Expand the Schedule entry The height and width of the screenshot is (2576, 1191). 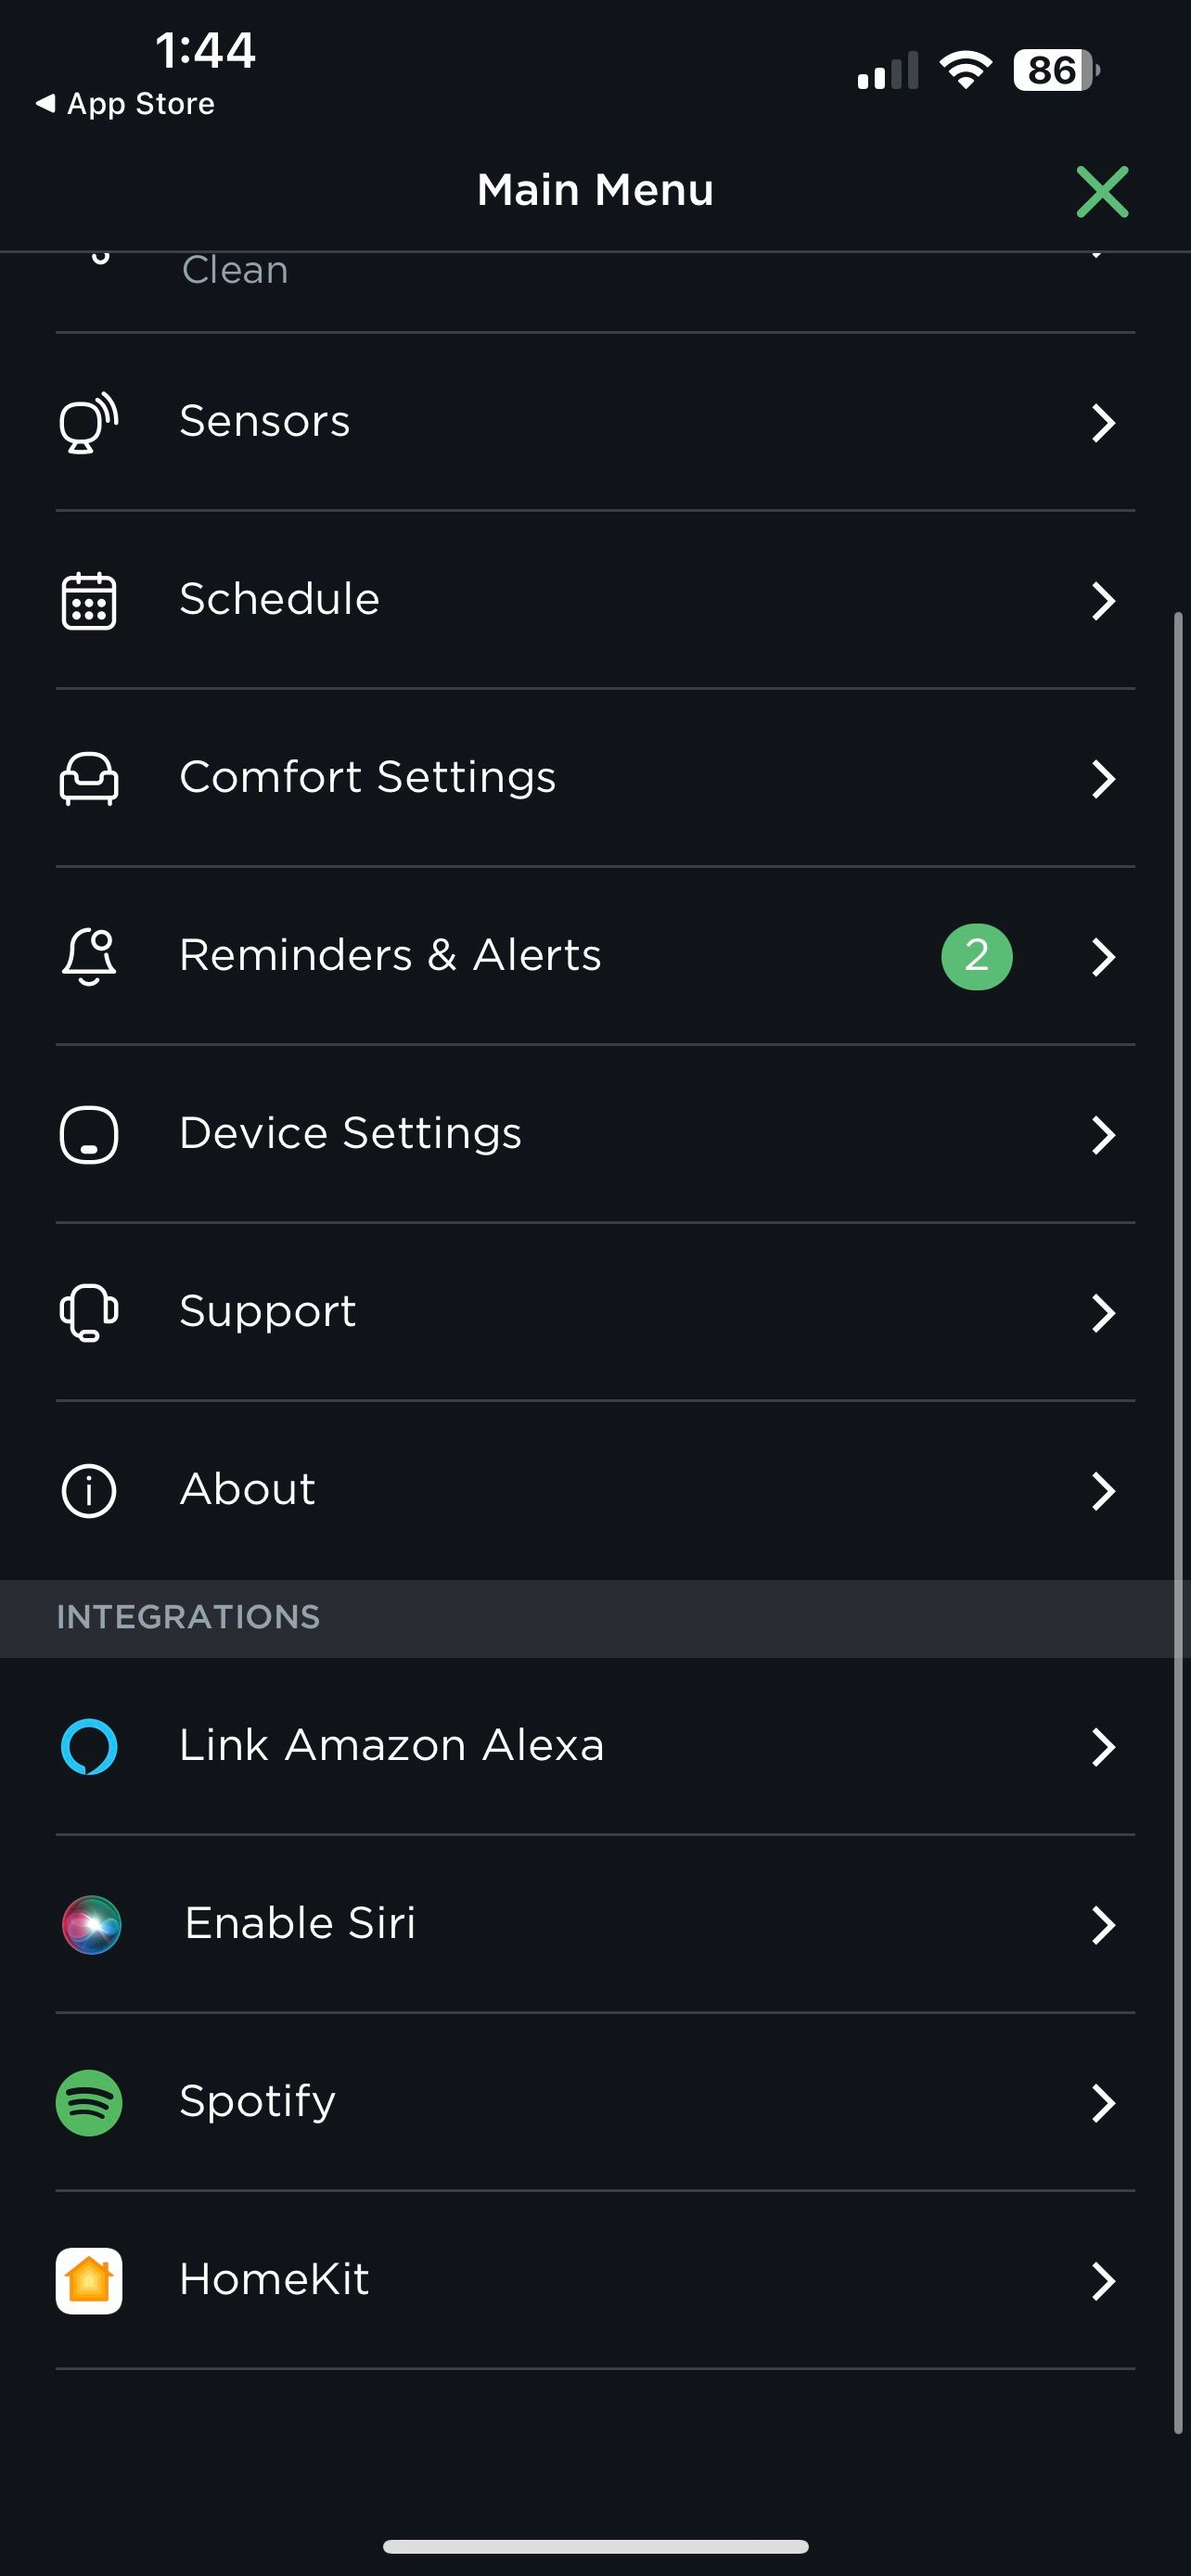tap(1104, 601)
